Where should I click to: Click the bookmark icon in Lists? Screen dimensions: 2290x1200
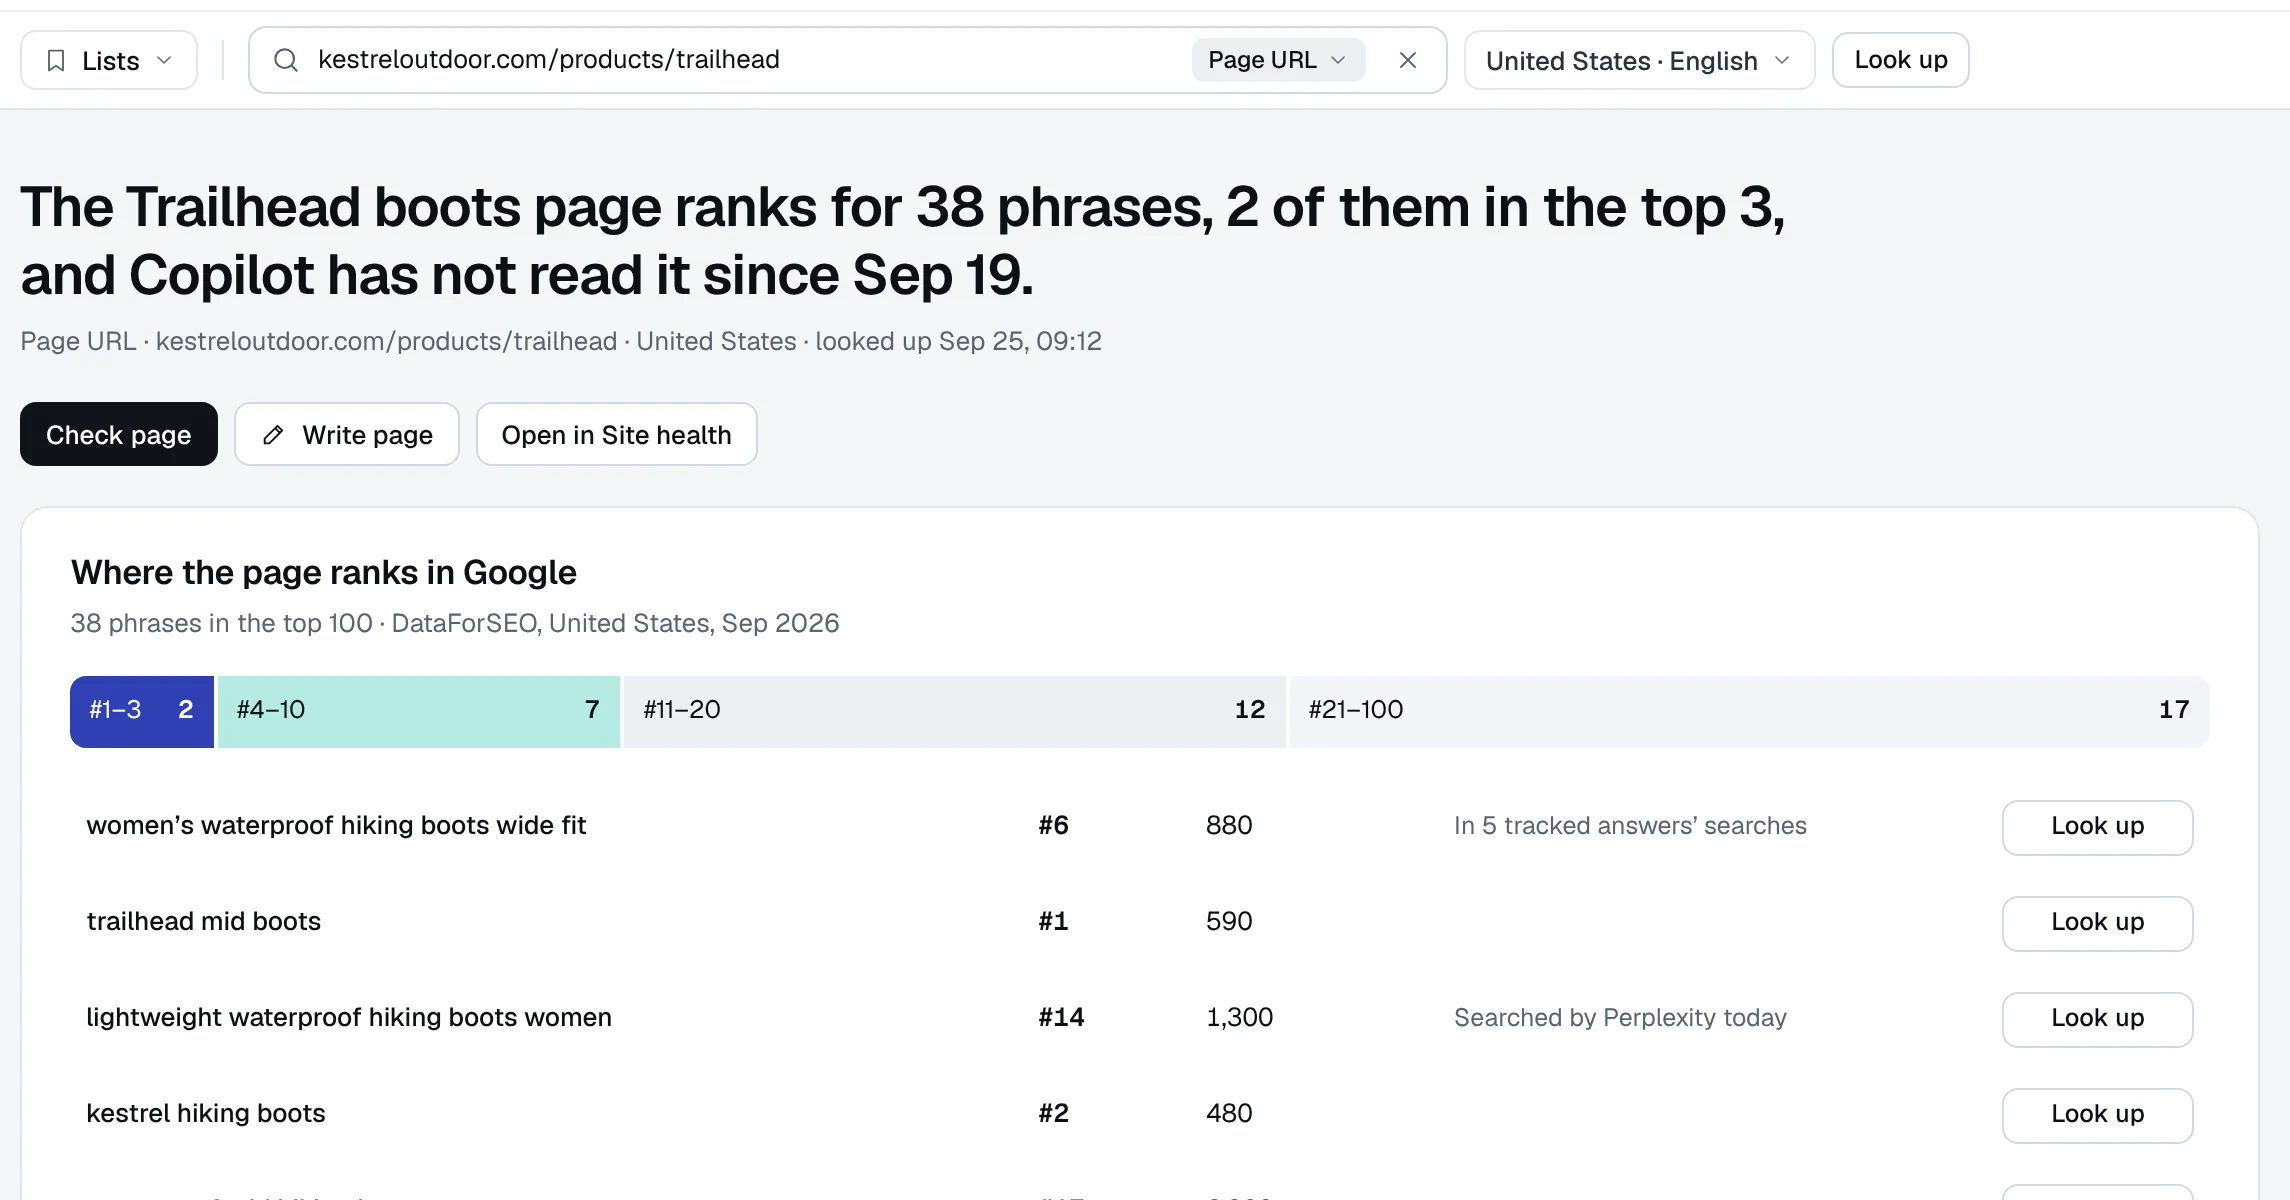56,61
